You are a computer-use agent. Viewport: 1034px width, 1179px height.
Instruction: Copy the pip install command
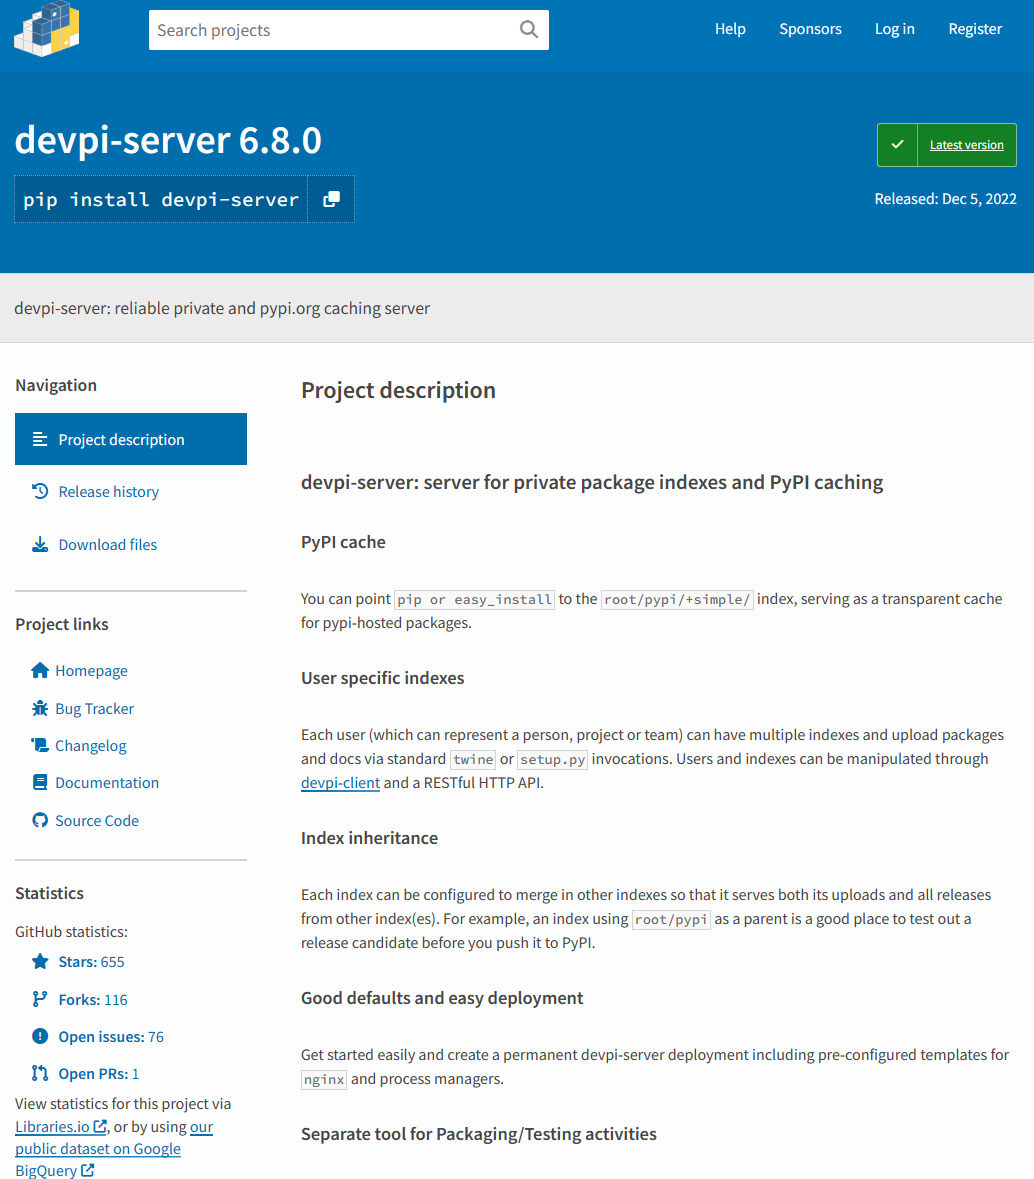pos(331,198)
